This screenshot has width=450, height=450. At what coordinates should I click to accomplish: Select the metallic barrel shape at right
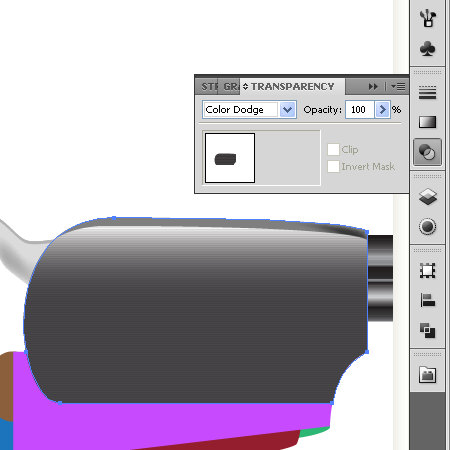pos(381,278)
